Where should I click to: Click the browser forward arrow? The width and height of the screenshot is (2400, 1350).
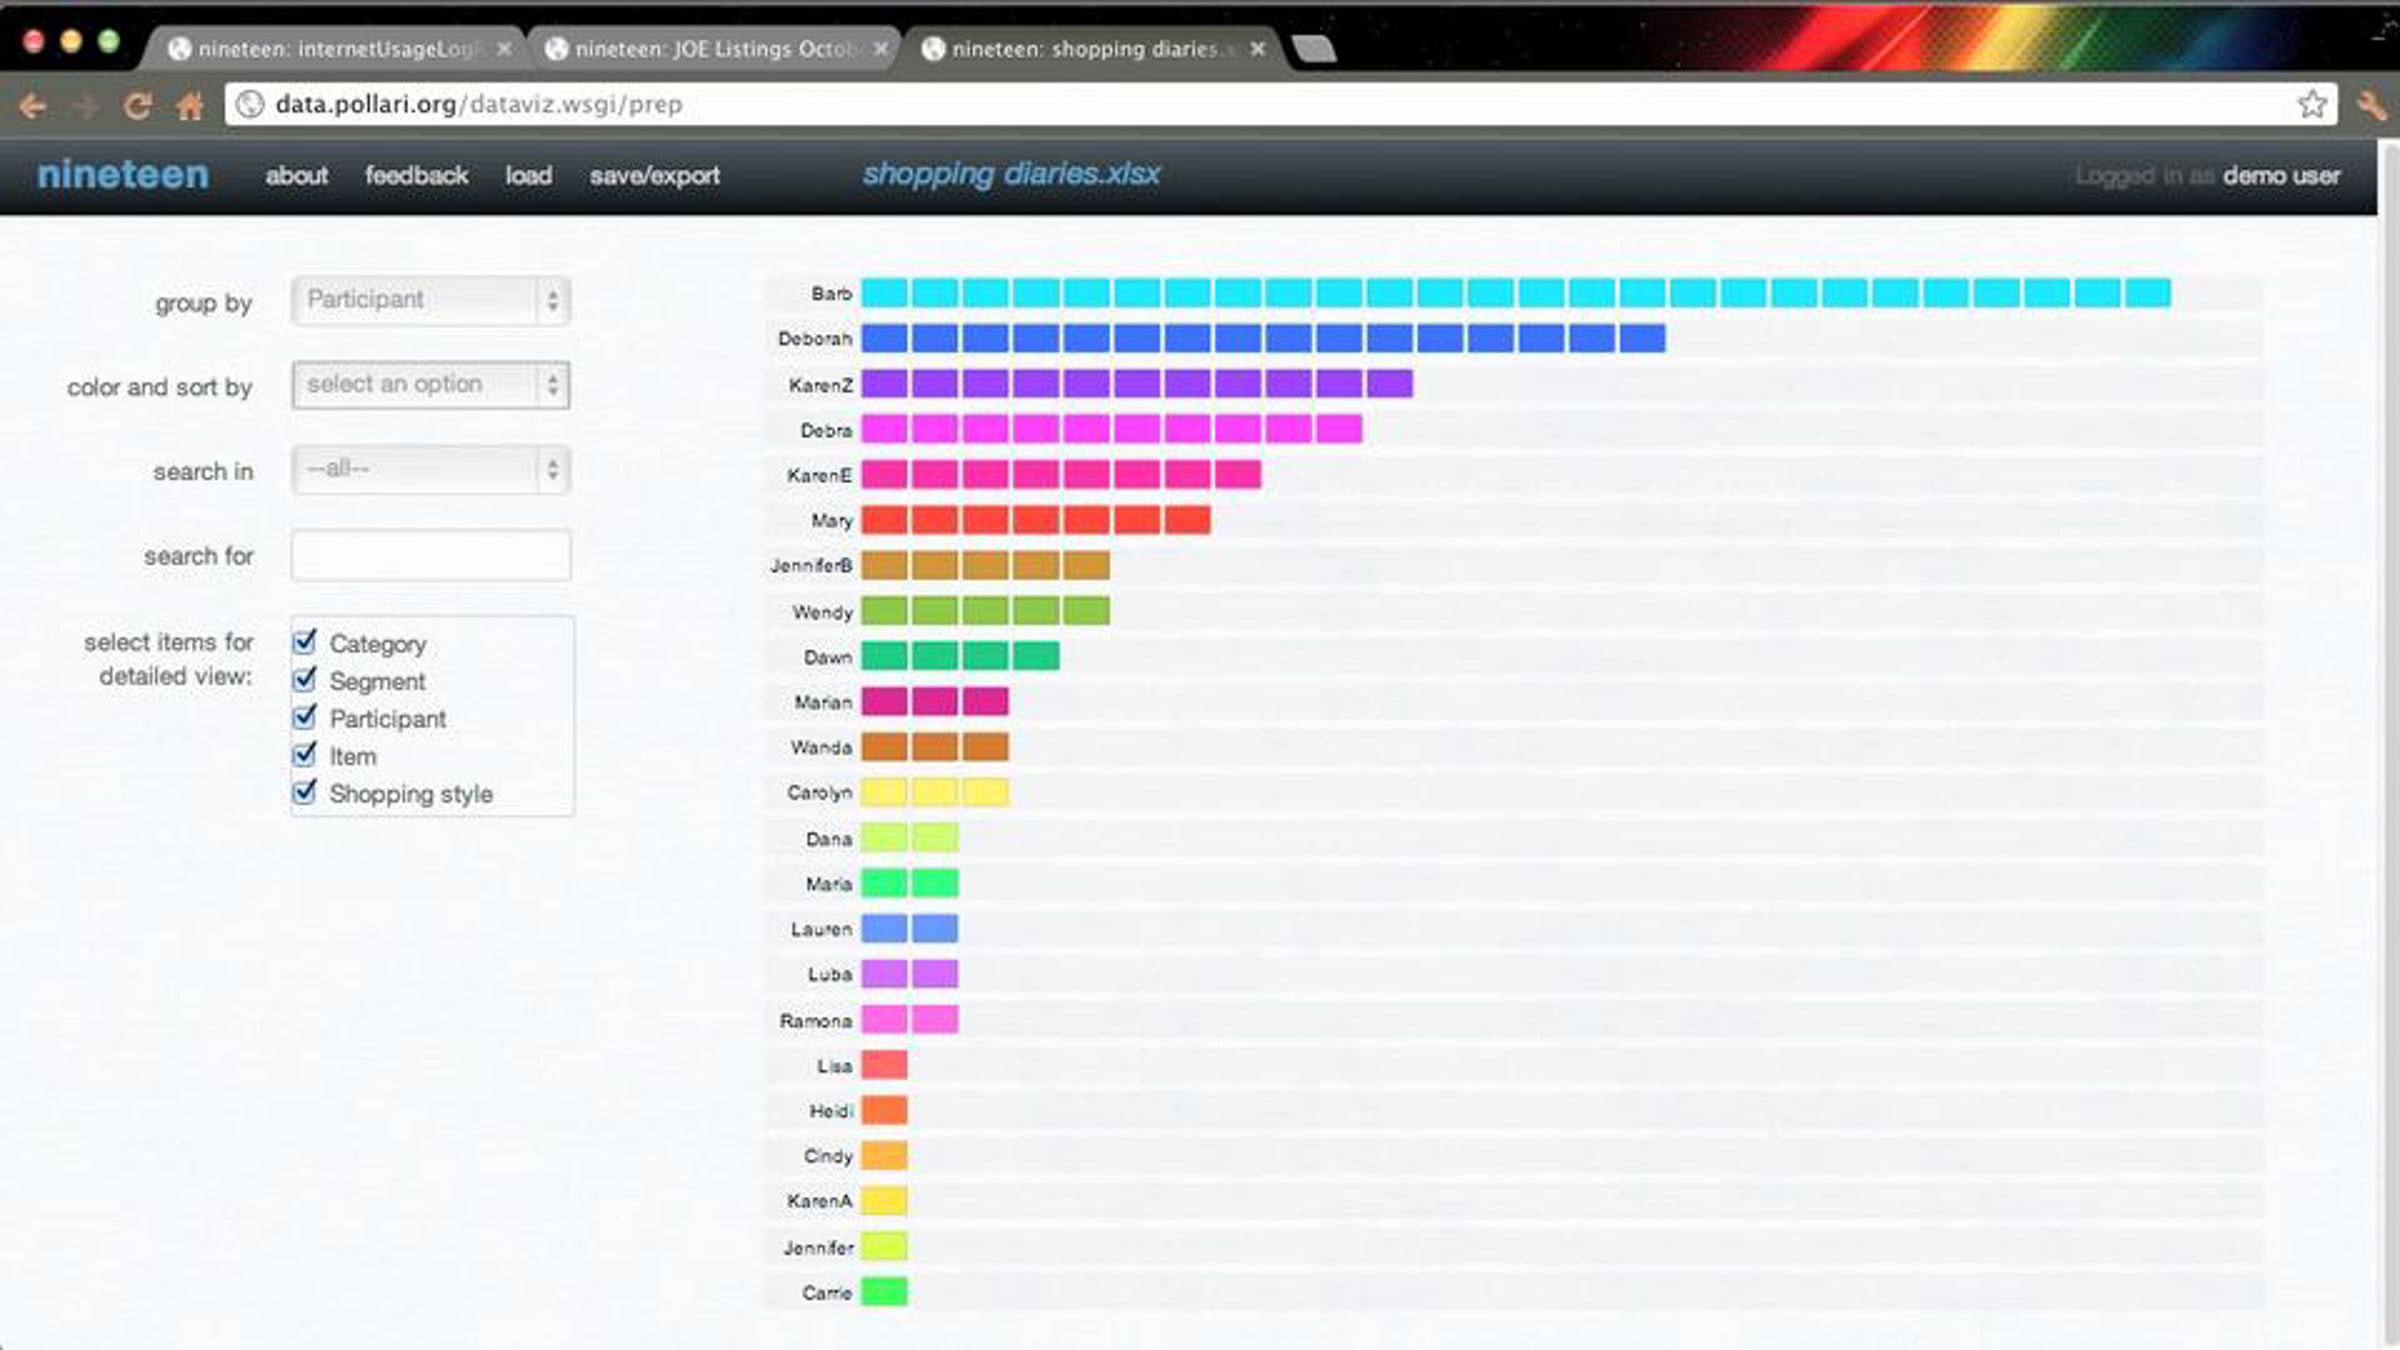pos(86,105)
